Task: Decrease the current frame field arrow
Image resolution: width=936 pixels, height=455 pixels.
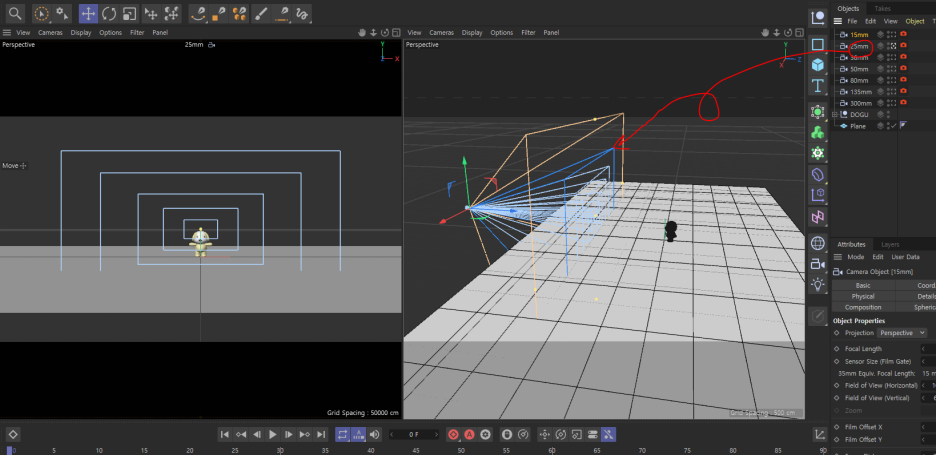Action: (392, 434)
